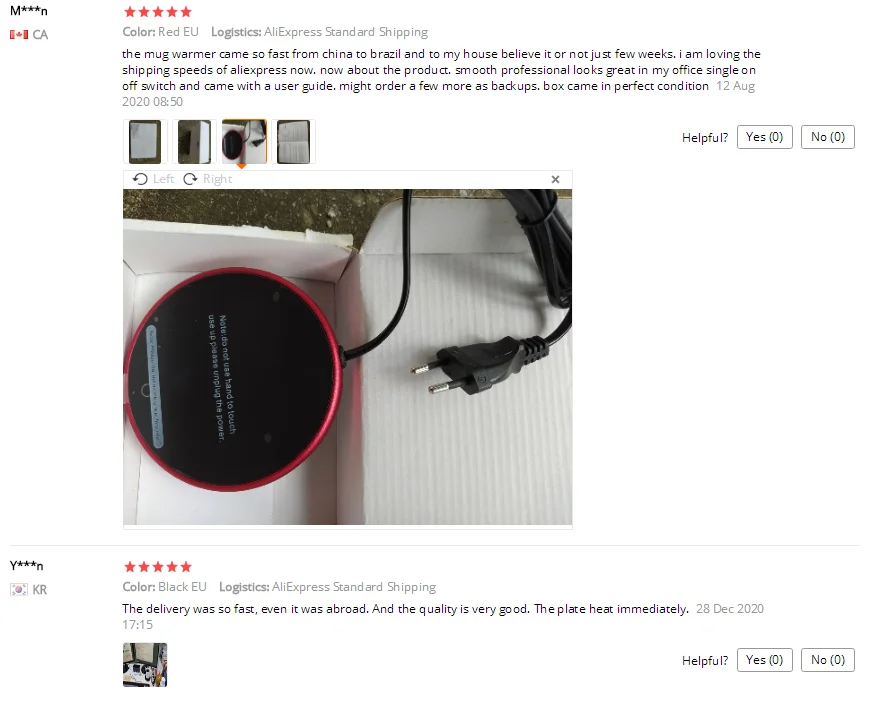The height and width of the screenshot is (702, 870).
Task: Open the fourth thumbnail showing the user guide
Action: (294, 142)
